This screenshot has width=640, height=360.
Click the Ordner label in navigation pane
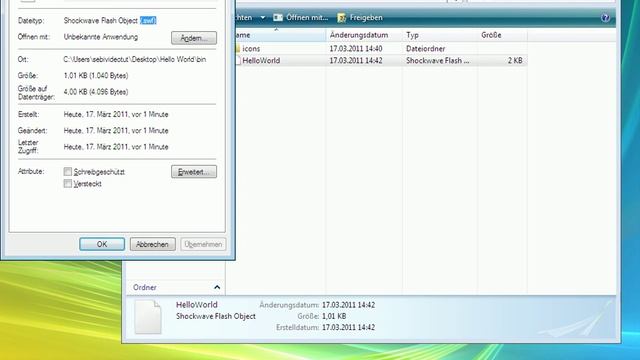(144, 287)
